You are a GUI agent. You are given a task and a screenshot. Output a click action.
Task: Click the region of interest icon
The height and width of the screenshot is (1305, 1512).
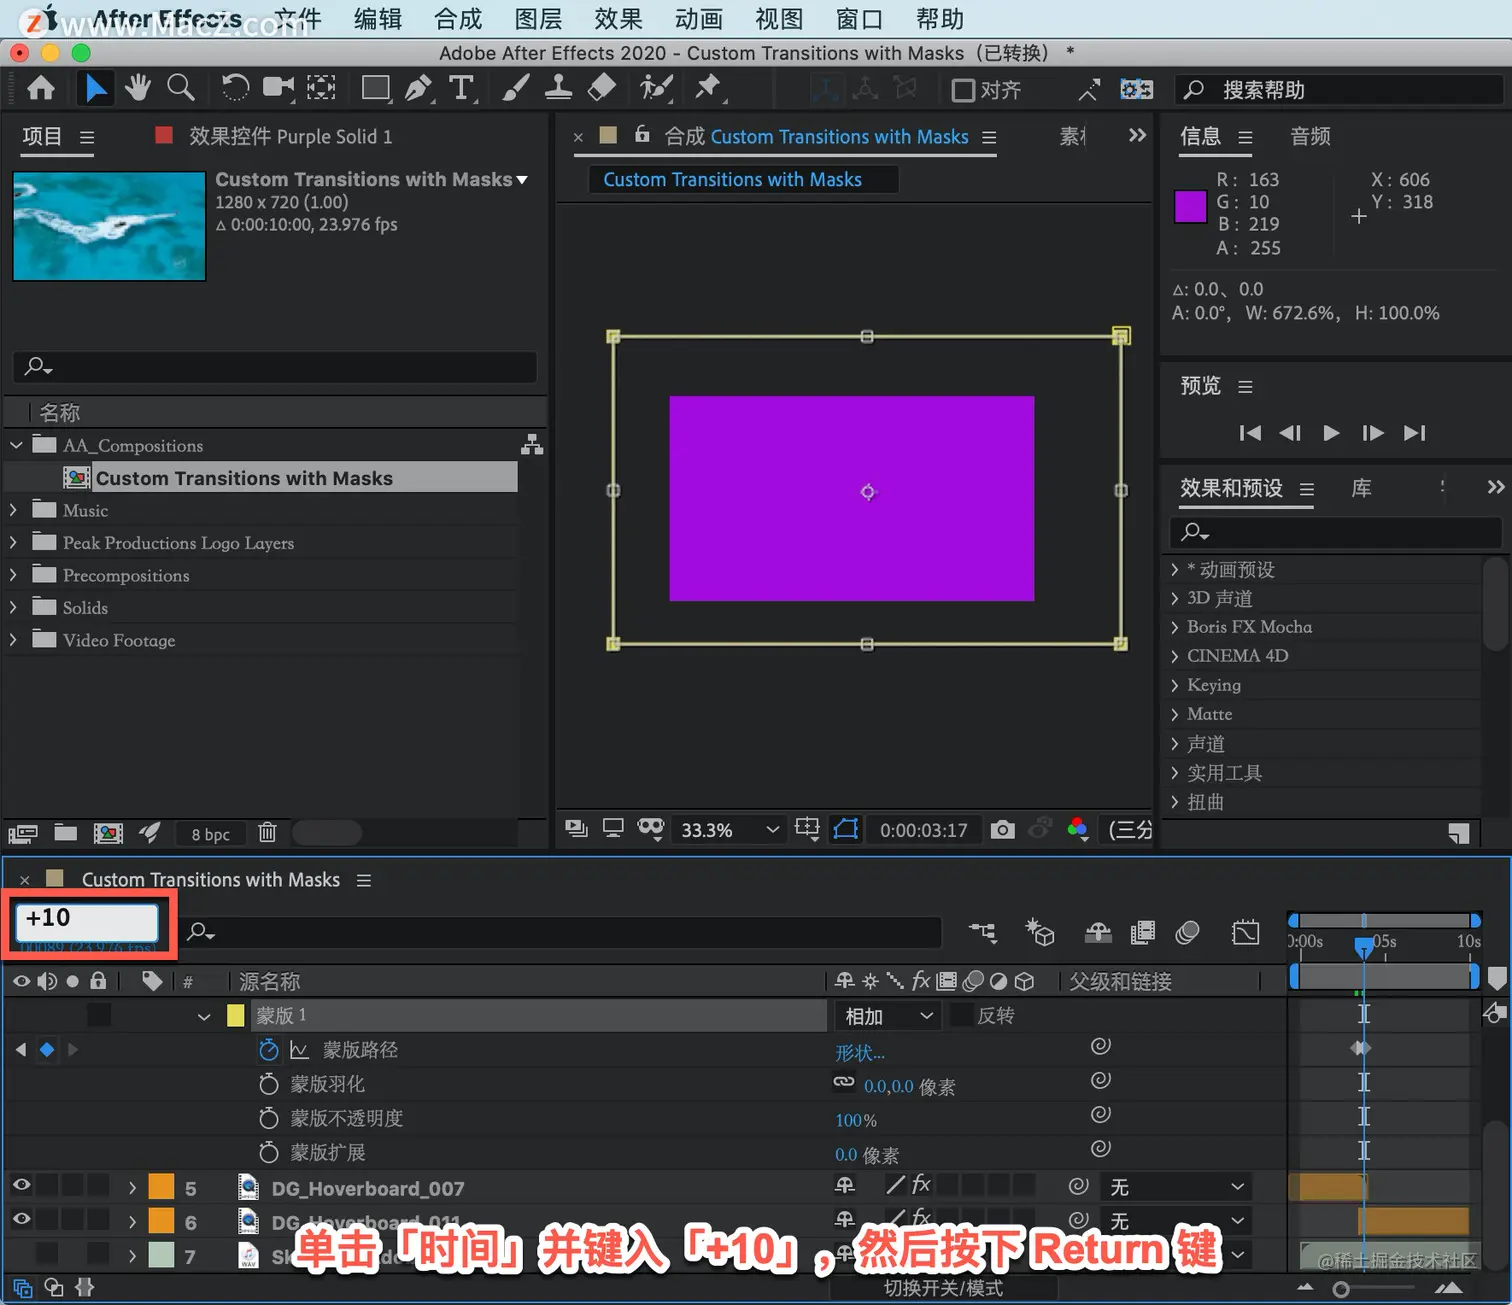pyautogui.click(x=806, y=829)
